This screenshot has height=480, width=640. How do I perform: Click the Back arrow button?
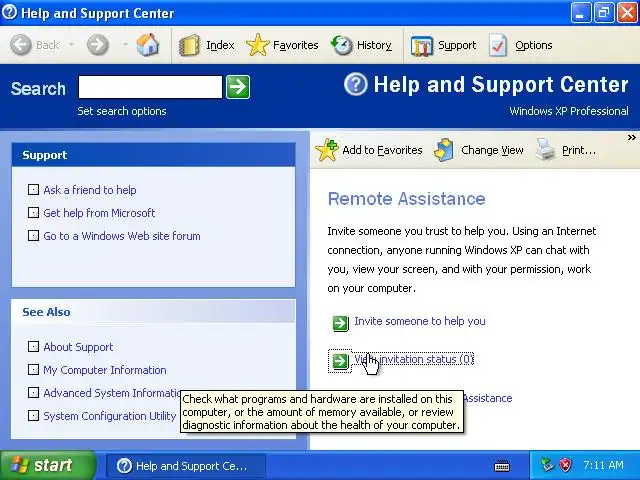coord(20,45)
